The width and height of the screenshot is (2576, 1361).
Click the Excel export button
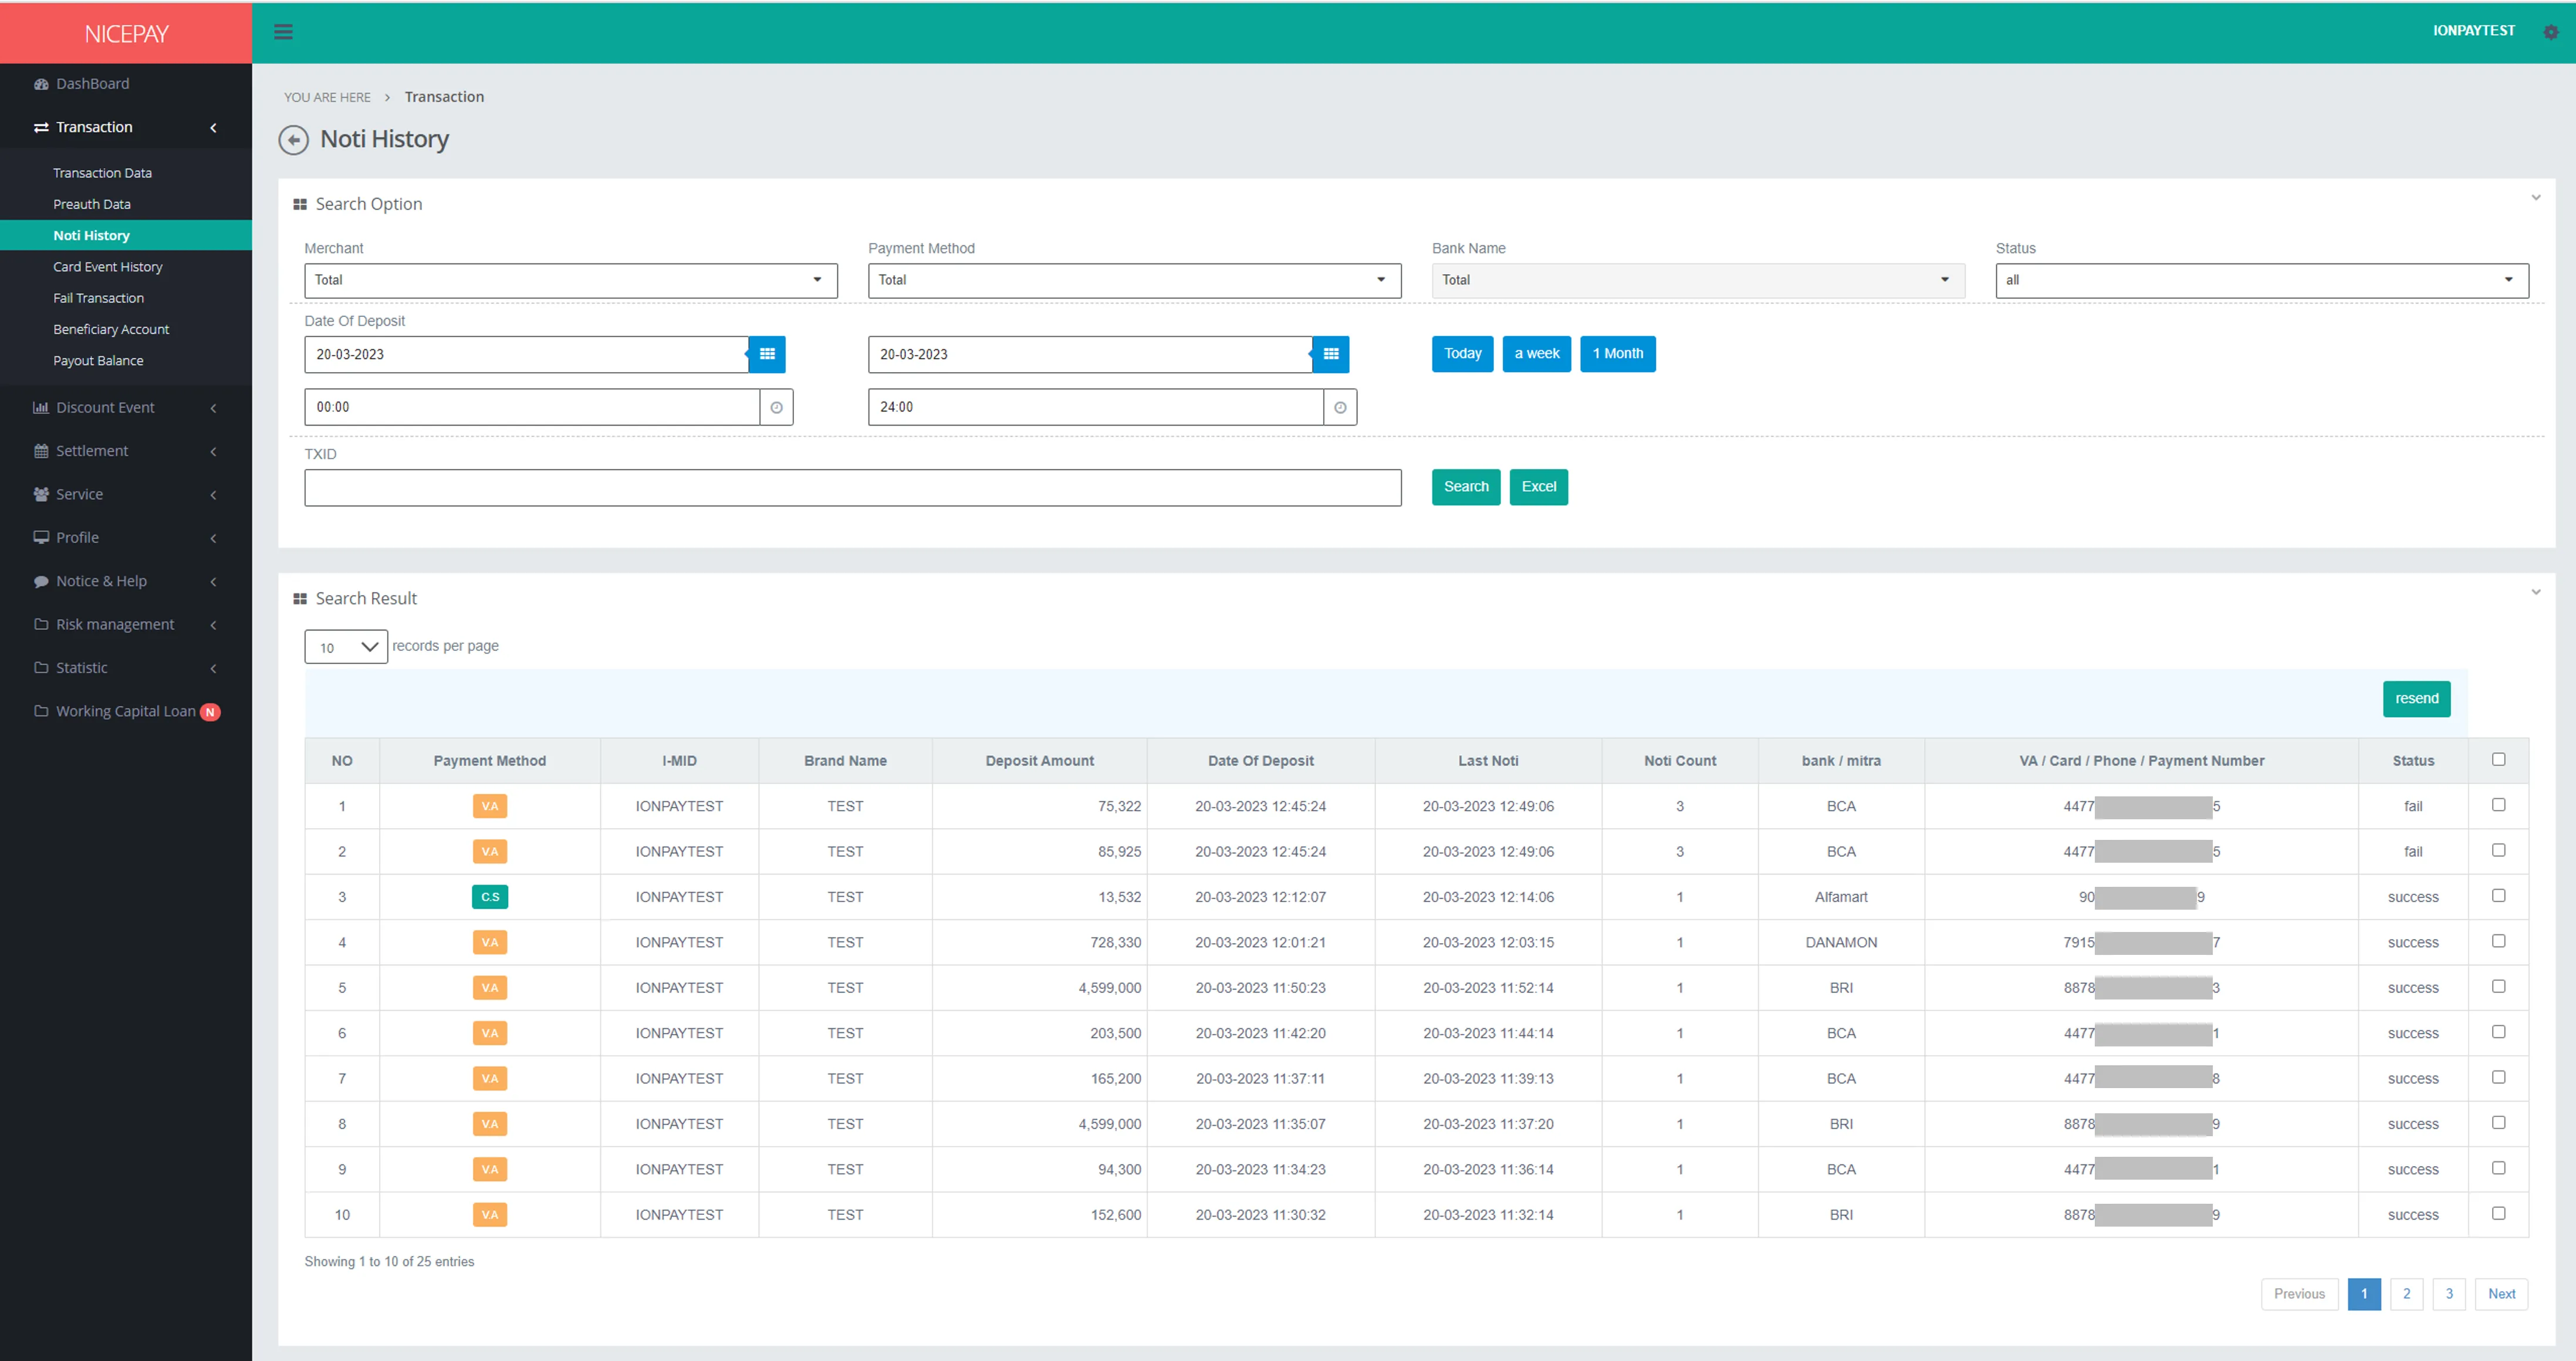pos(1538,487)
